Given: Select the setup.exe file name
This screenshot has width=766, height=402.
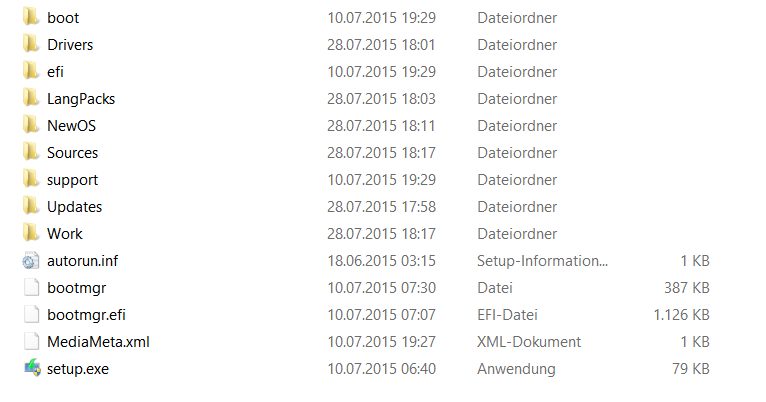Looking at the screenshot, I should point(78,369).
